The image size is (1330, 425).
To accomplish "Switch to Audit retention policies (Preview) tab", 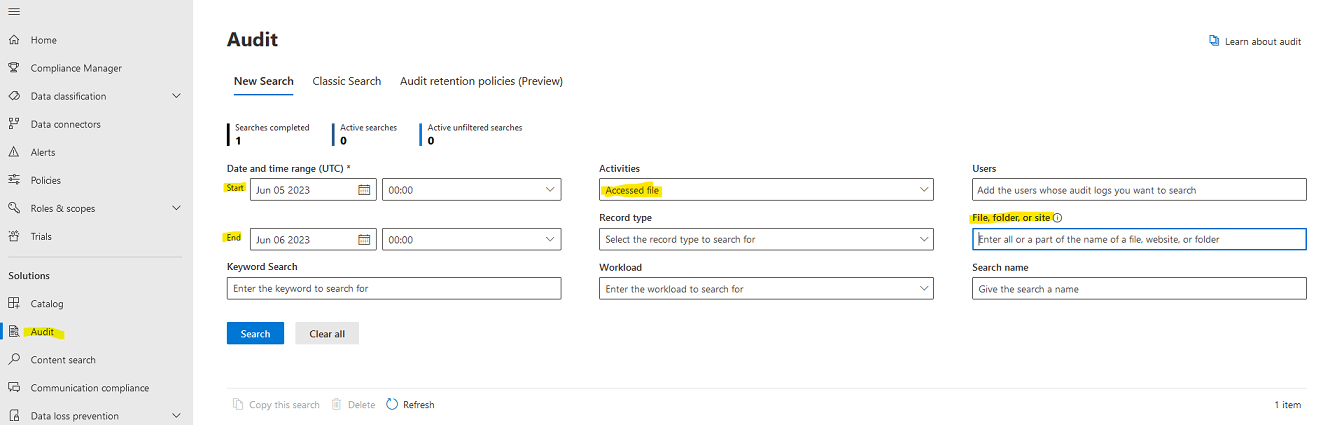I will [x=481, y=81].
